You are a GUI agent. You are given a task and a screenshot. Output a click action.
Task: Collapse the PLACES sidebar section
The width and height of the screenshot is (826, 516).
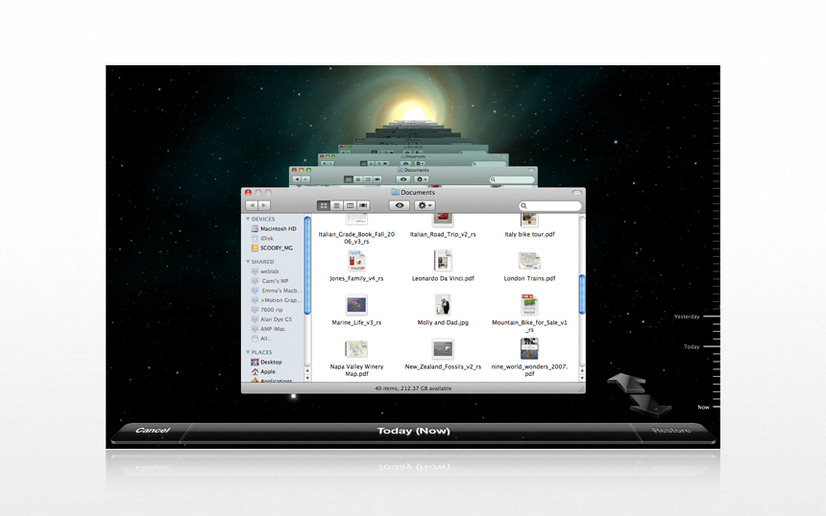[x=248, y=352]
